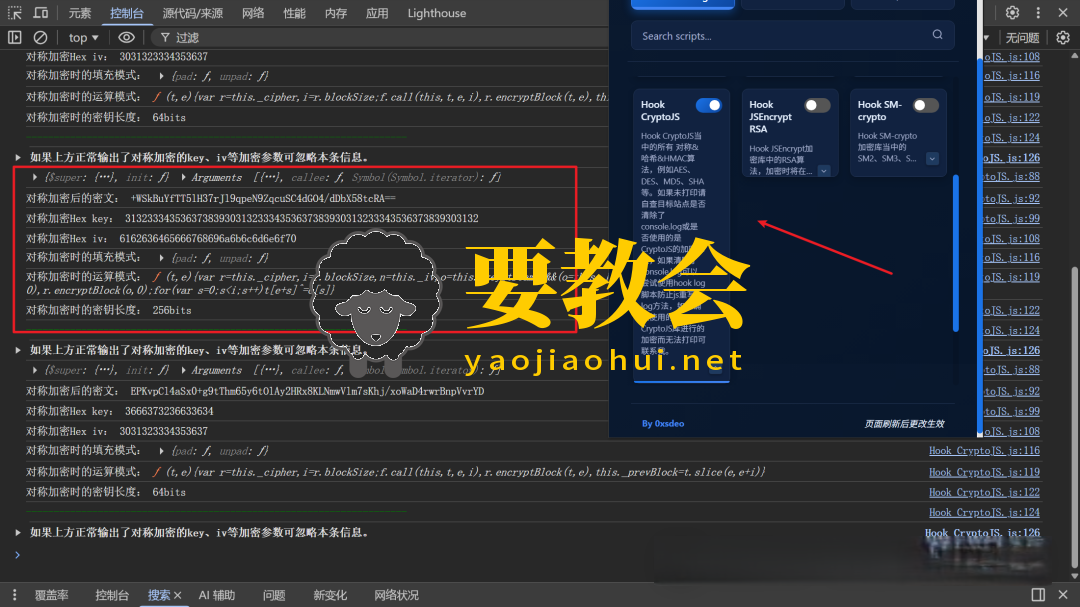Toggle drawer dock layout icon at bottom right

(1038, 595)
